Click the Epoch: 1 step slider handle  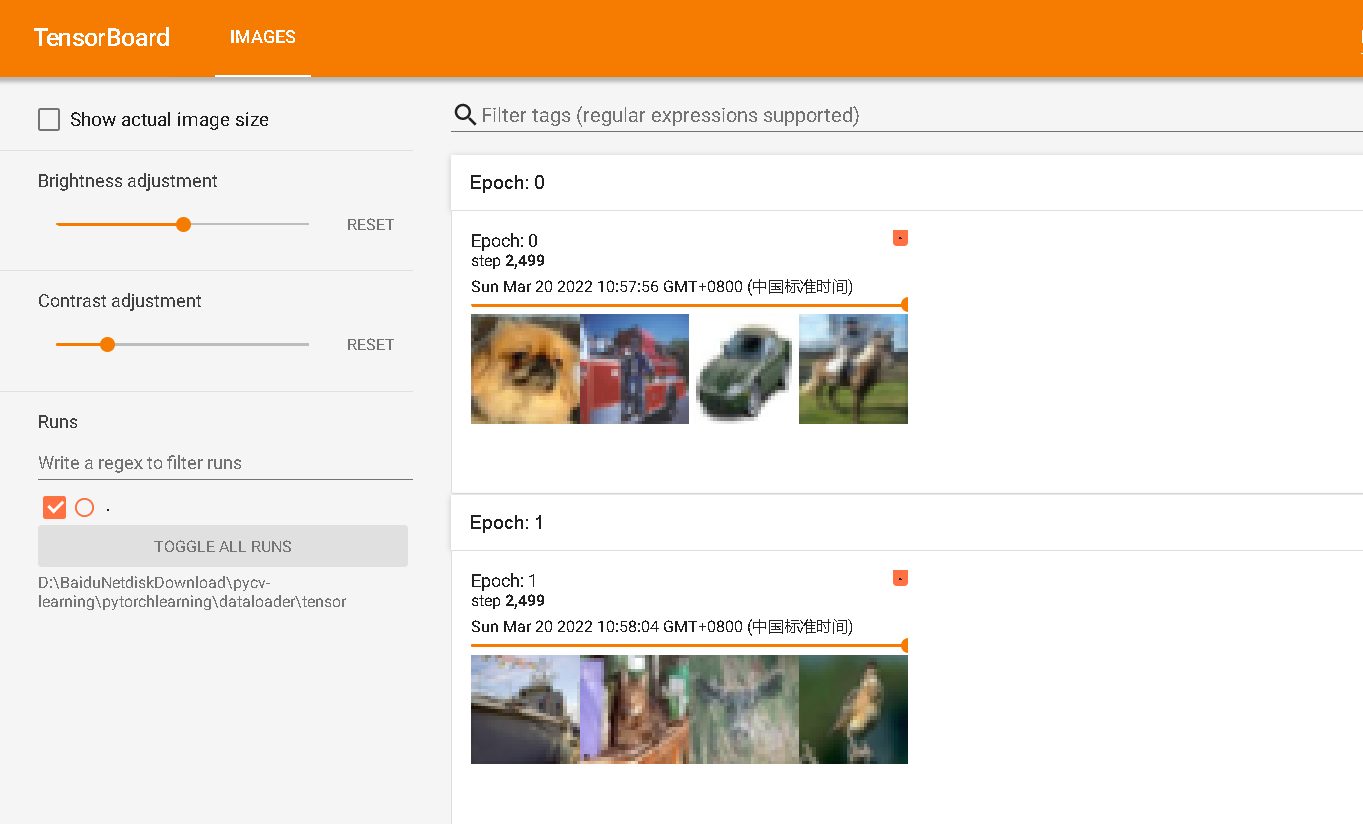click(x=905, y=645)
